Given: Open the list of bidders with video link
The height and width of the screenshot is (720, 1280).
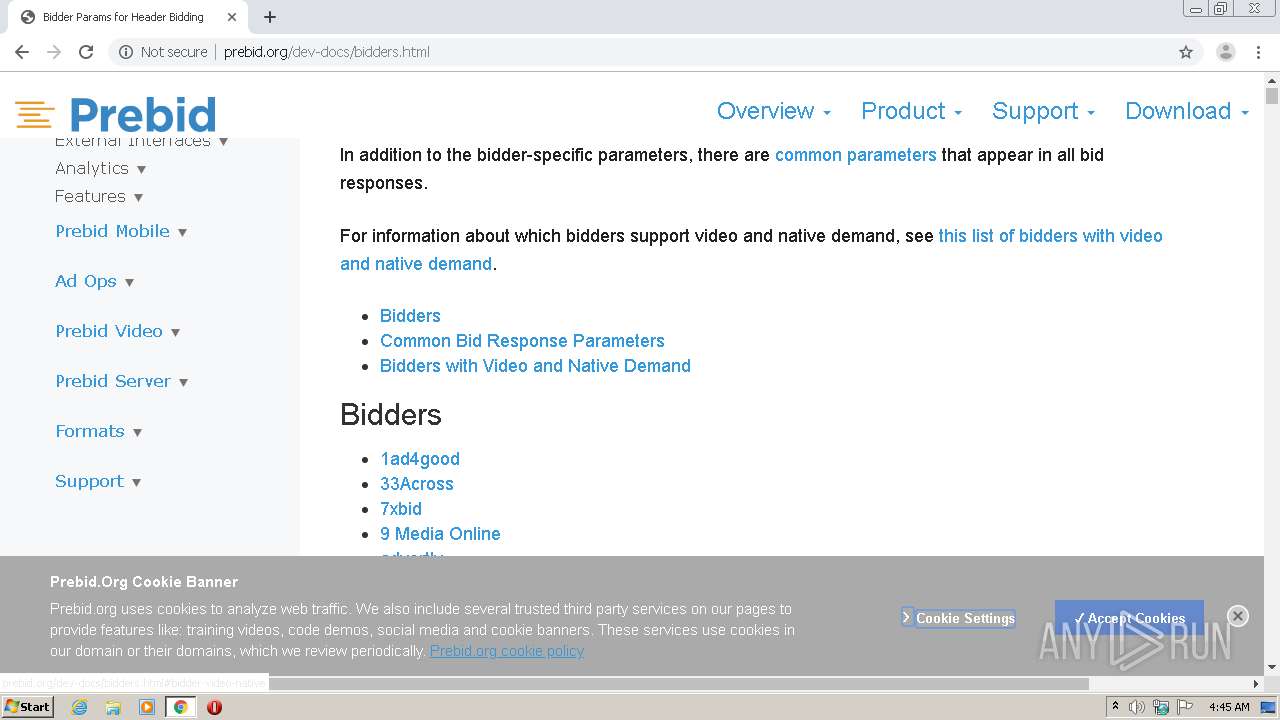Looking at the screenshot, I should tap(1050, 236).
